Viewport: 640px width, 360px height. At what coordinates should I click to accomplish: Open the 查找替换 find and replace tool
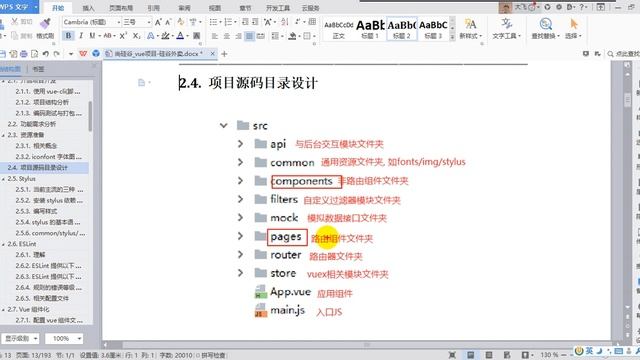coord(546,29)
